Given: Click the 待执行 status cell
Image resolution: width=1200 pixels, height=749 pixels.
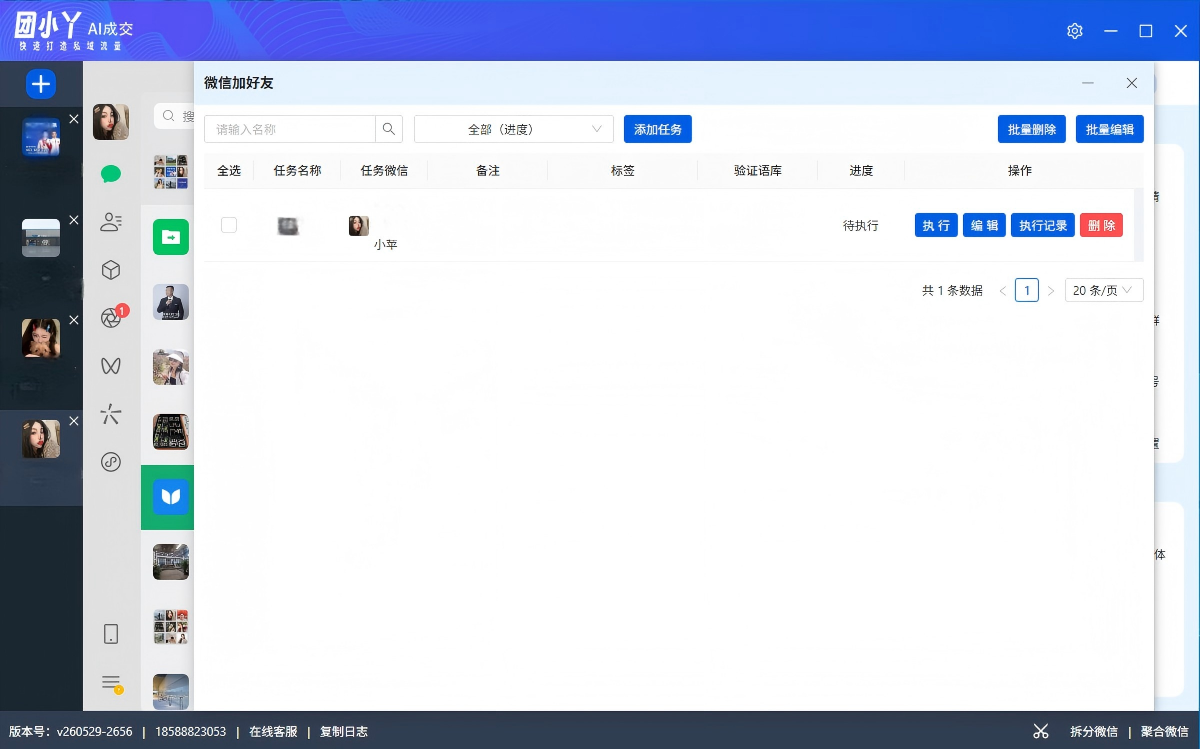Looking at the screenshot, I should click(861, 226).
